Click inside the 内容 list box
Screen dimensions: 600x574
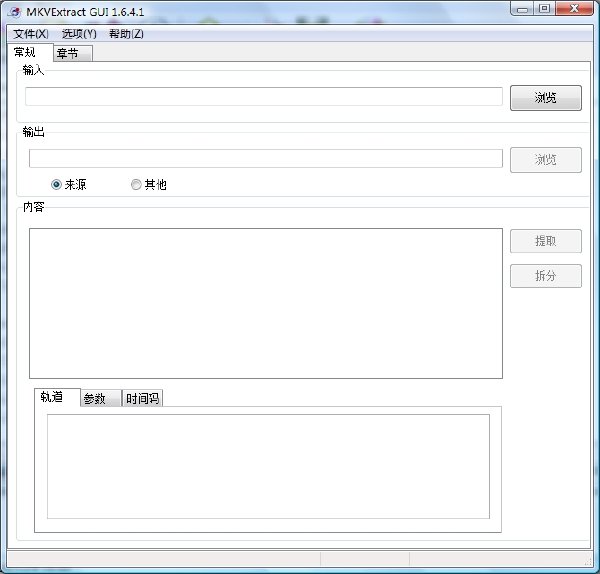point(266,303)
